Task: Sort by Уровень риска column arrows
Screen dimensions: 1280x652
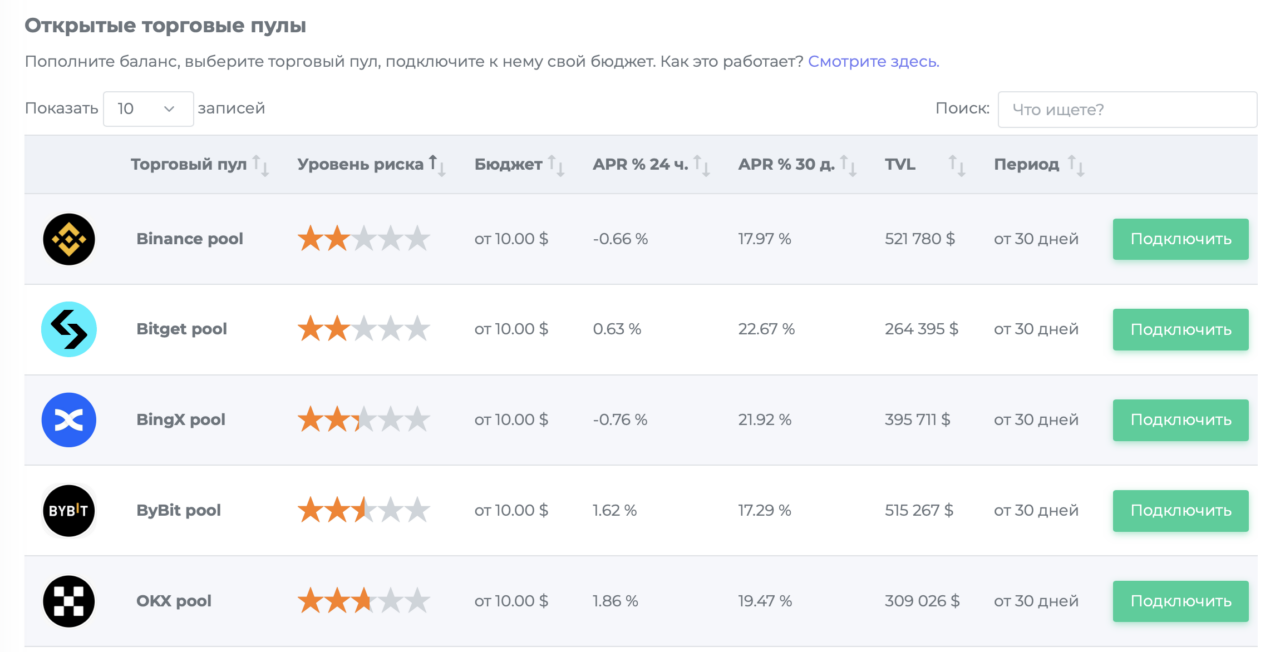Action: [437, 165]
